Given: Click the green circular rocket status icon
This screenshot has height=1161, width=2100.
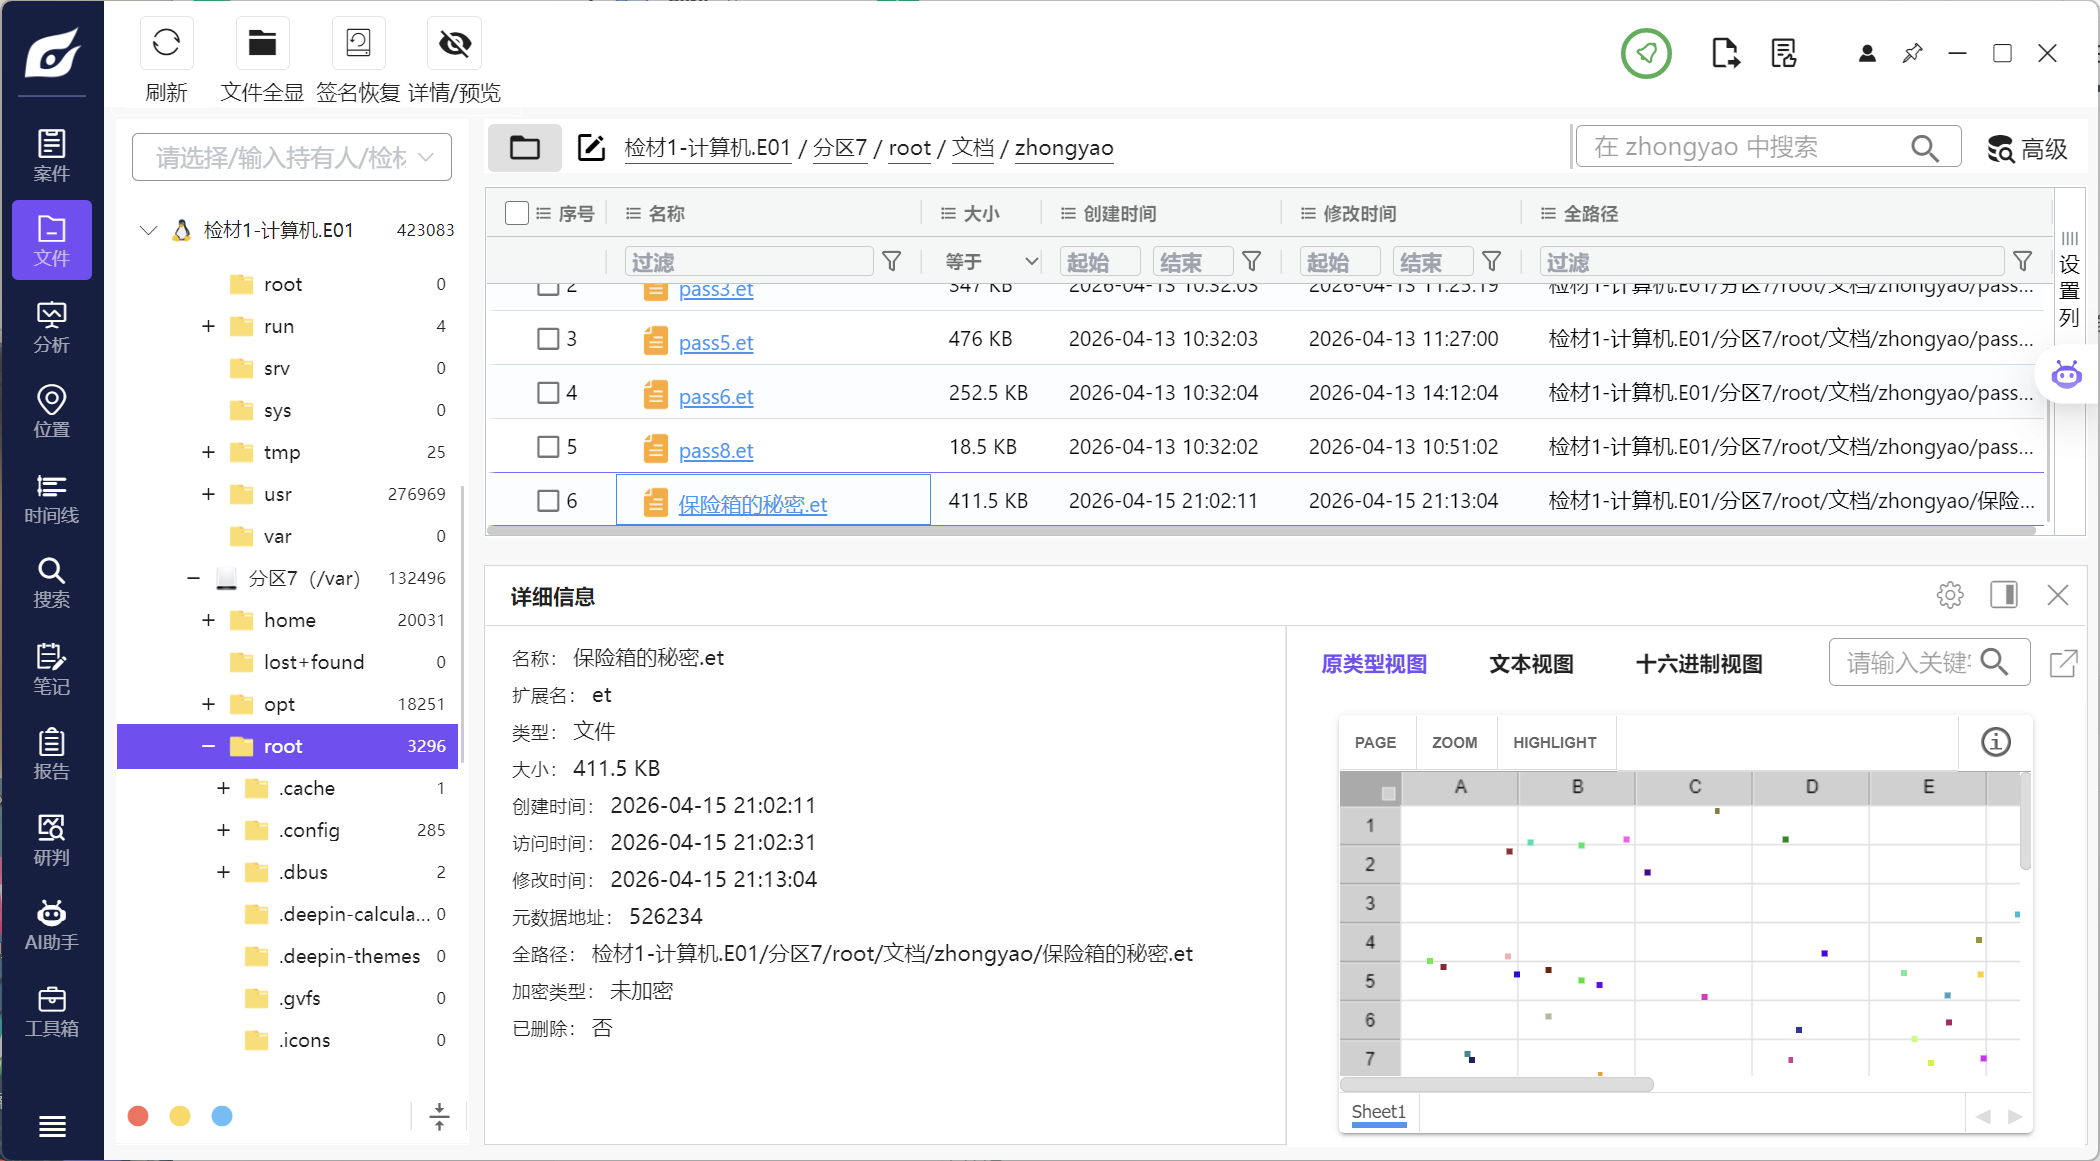Looking at the screenshot, I should [1646, 53].
